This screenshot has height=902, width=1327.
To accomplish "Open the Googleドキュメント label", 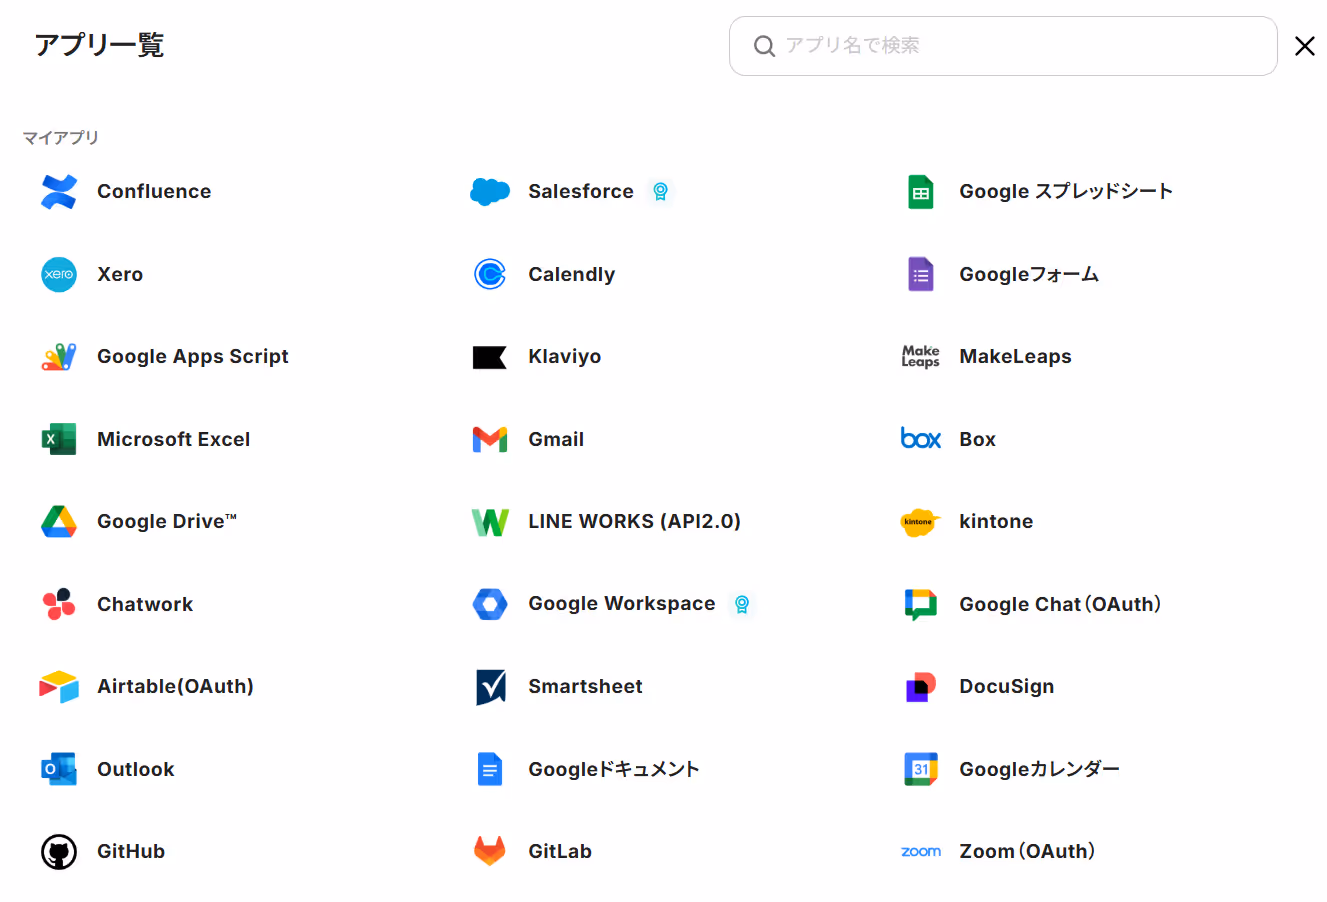I will 614,769.
